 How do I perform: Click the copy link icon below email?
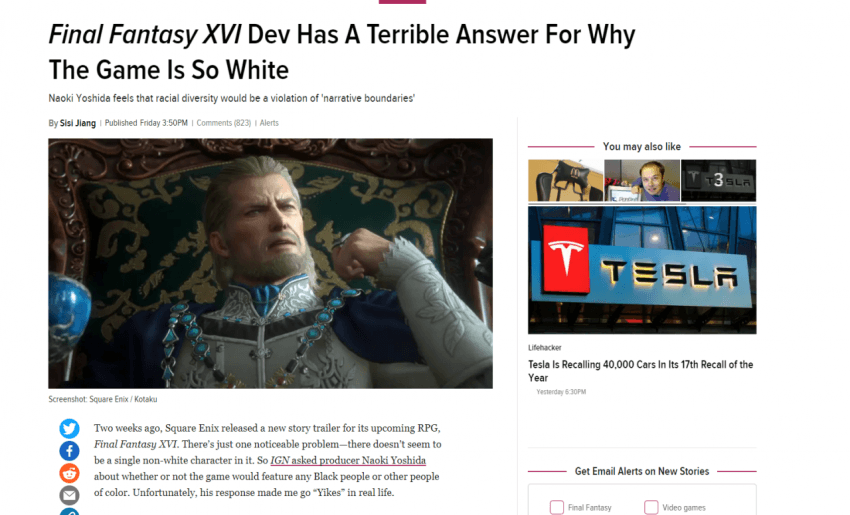pyautogui.click(x=69, y=511)
